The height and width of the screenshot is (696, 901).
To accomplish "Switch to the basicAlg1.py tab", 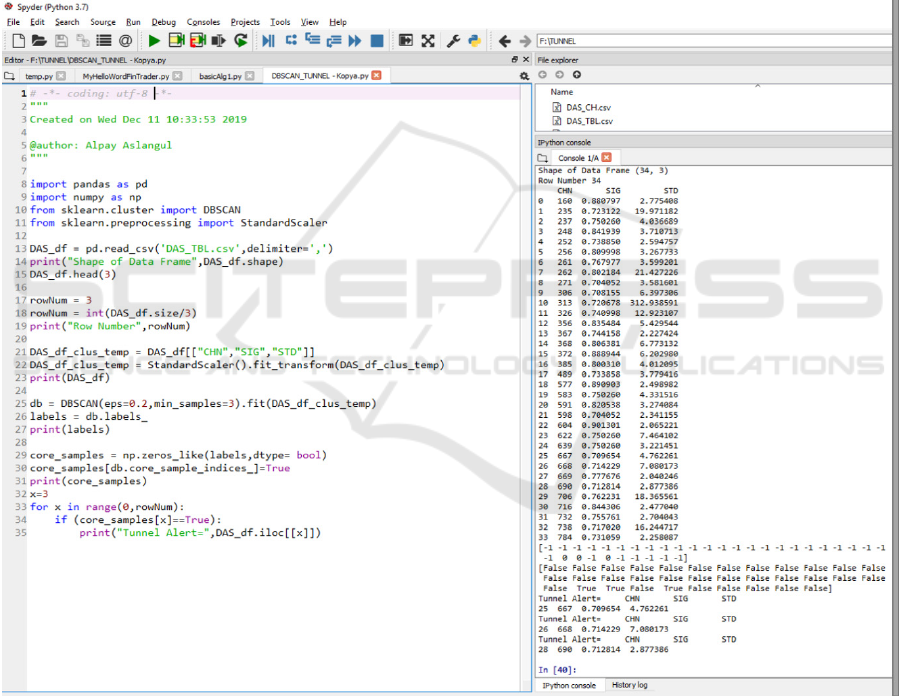I will pos(220,76).
